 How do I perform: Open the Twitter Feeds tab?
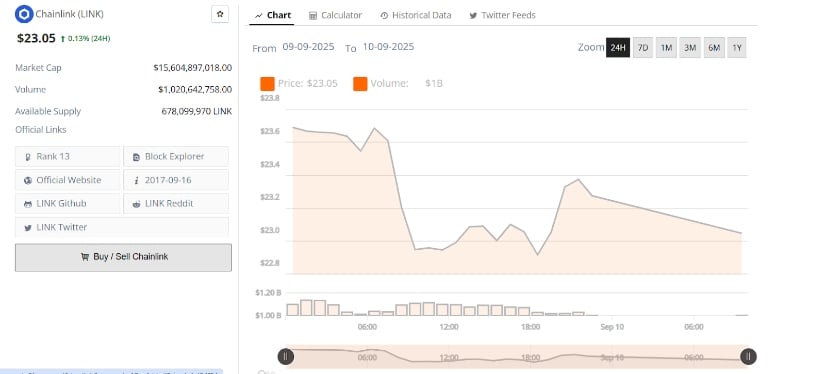502,15
